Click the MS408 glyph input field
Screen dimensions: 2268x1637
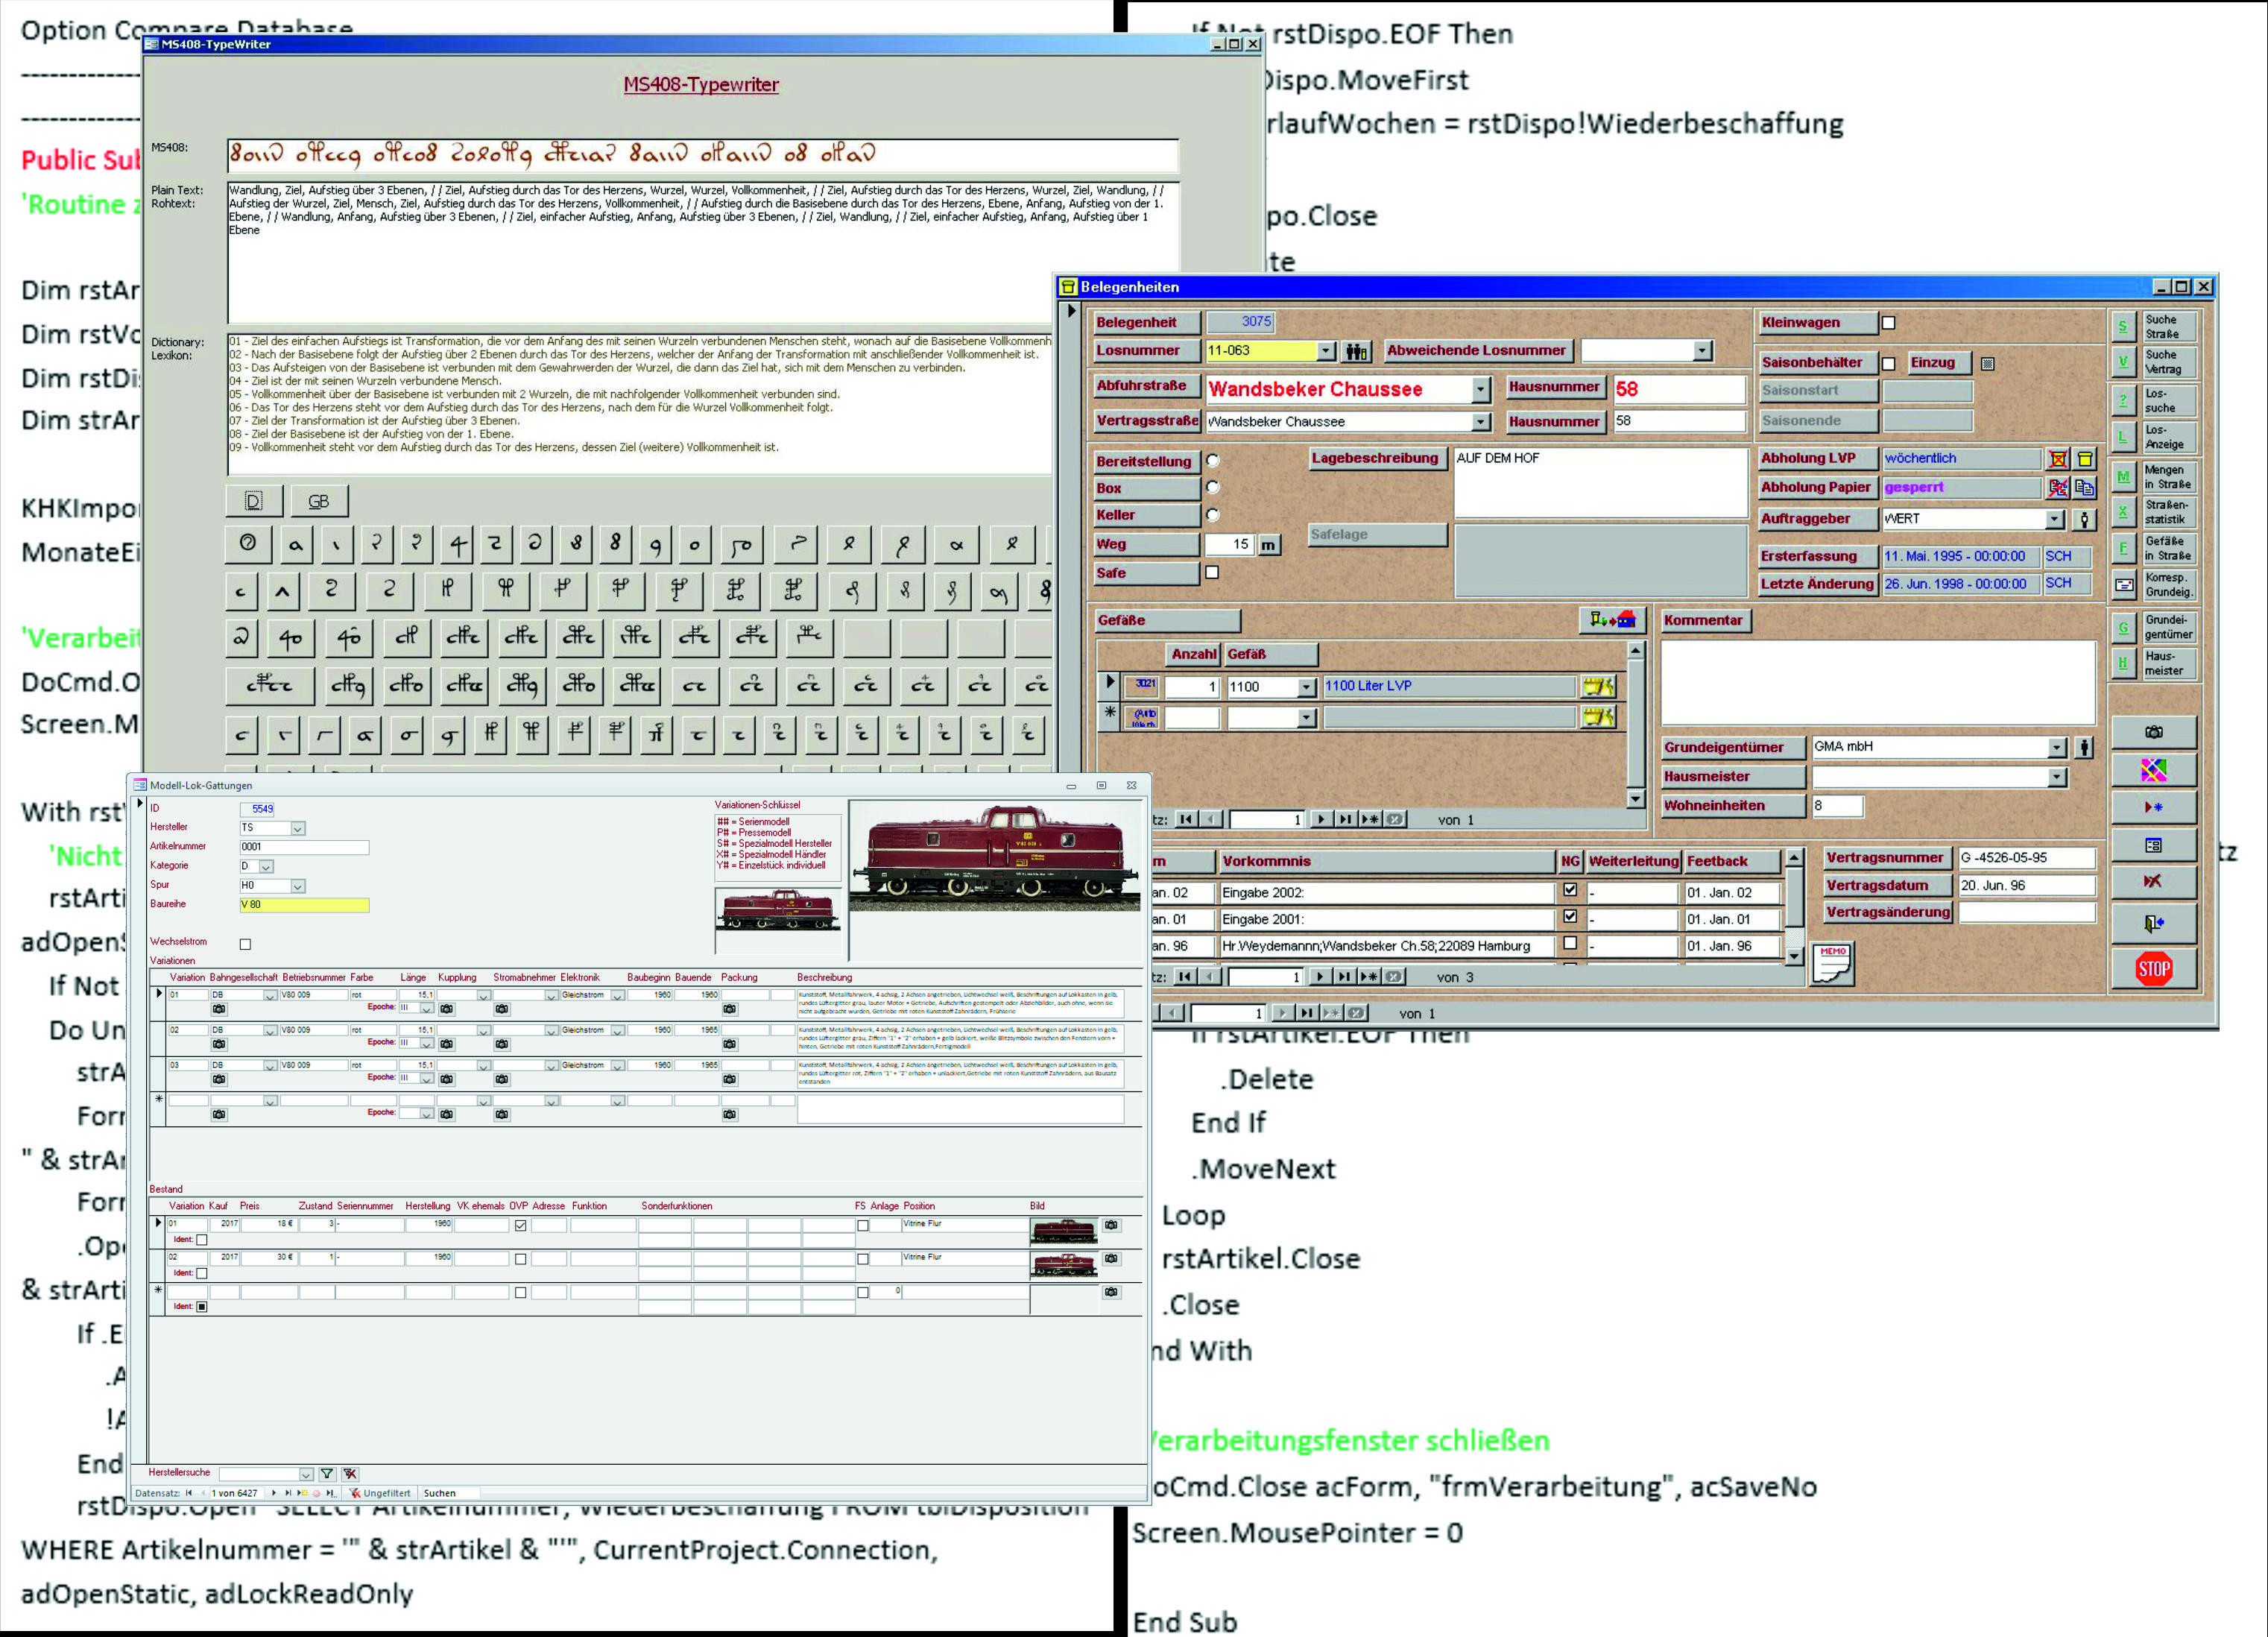[x=702, y=155]
